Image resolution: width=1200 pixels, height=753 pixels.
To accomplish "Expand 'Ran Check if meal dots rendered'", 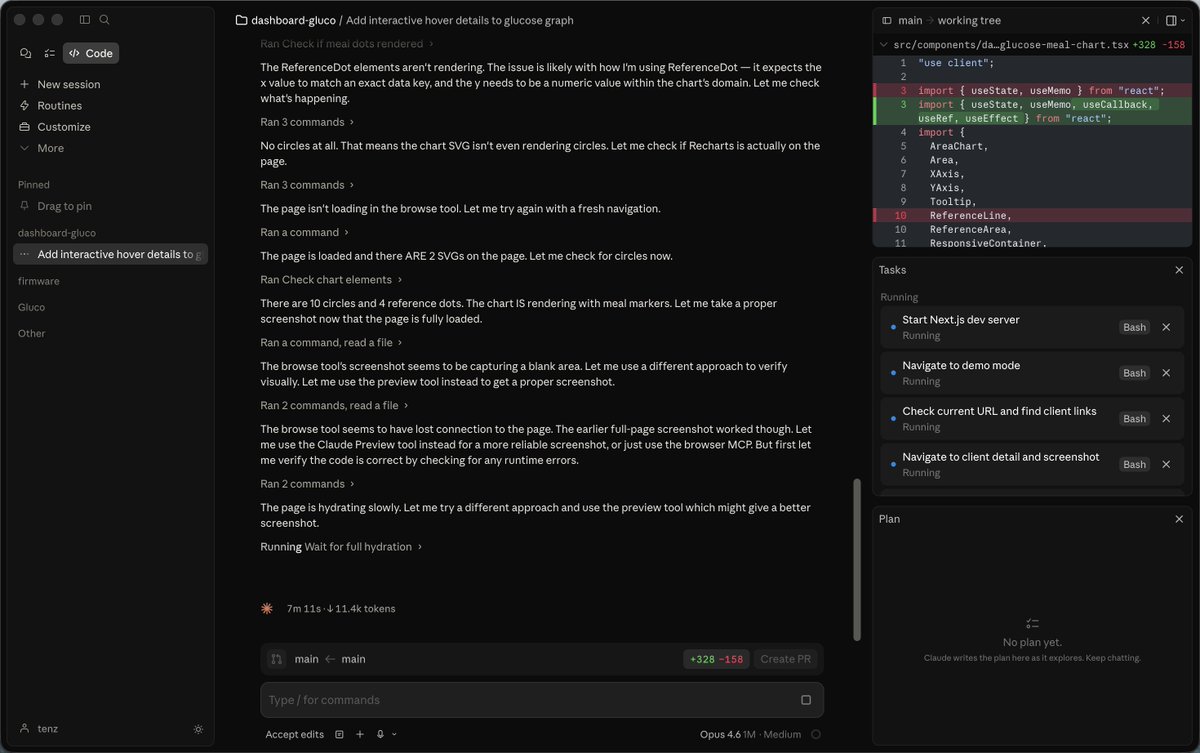I will 347,43.
